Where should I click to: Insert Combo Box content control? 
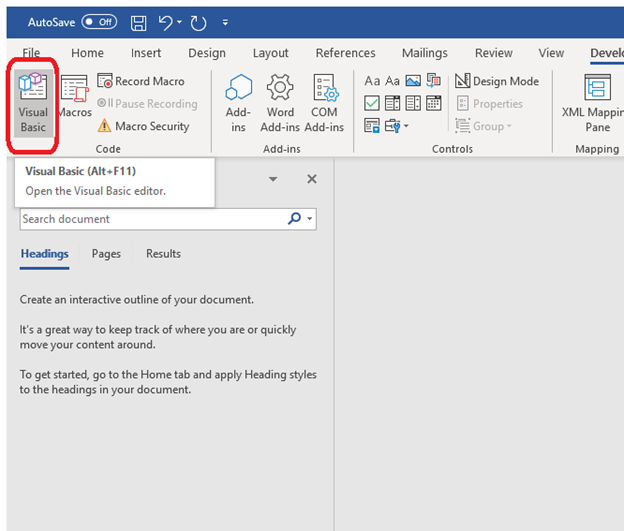click(392, 103)
